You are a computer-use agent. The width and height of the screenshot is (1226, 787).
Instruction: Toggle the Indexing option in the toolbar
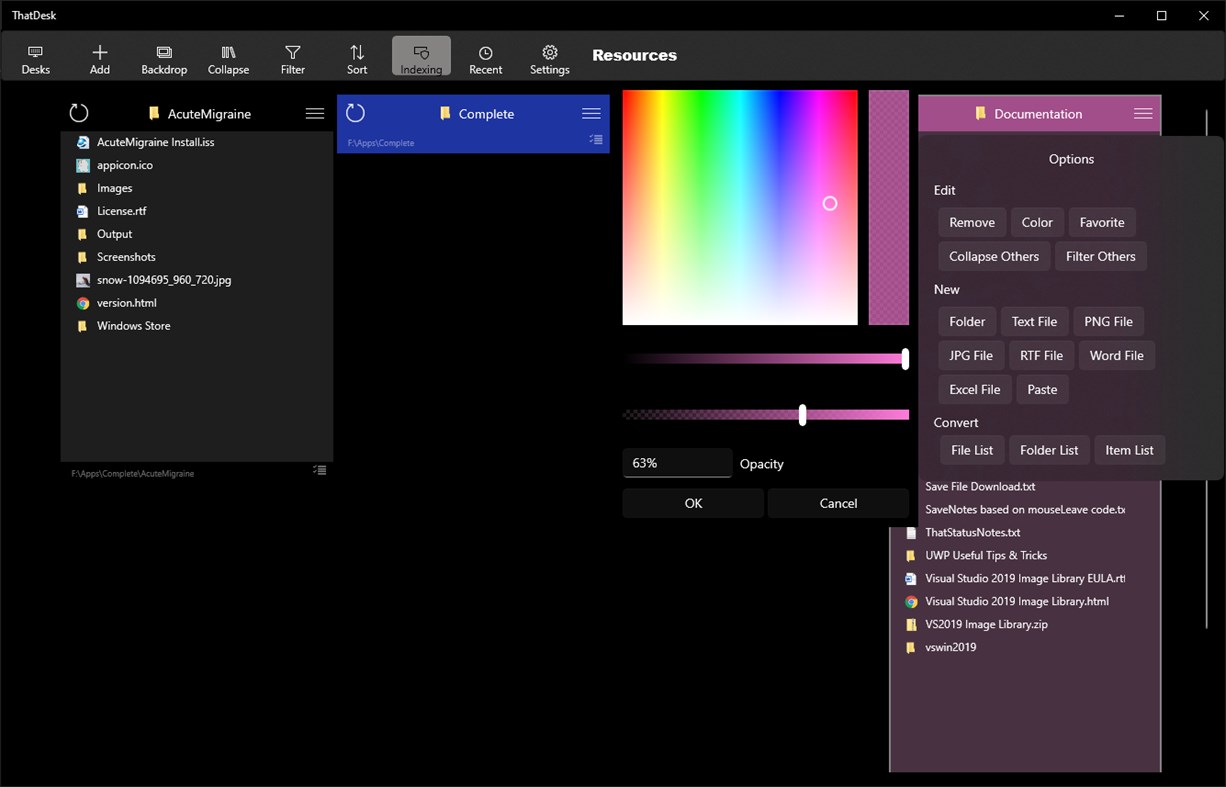tap(421, 56)
